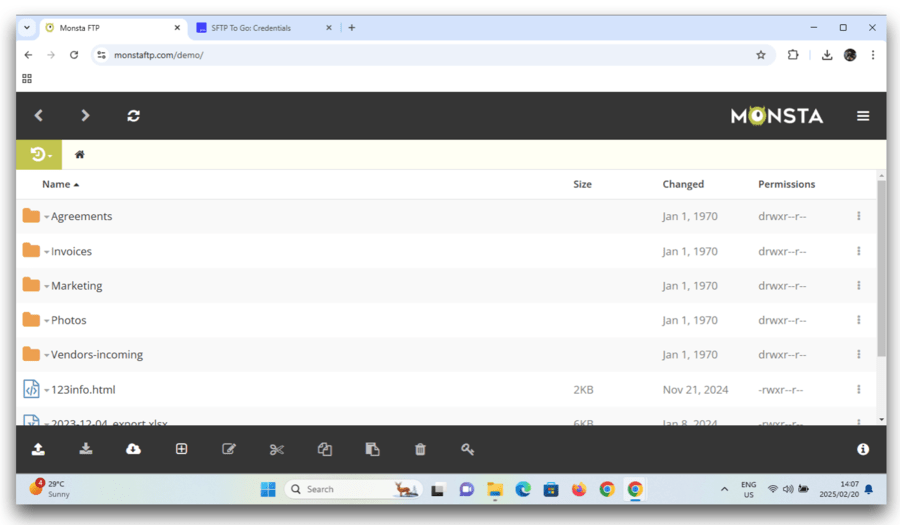Open more options for 123info.html row

859,390
